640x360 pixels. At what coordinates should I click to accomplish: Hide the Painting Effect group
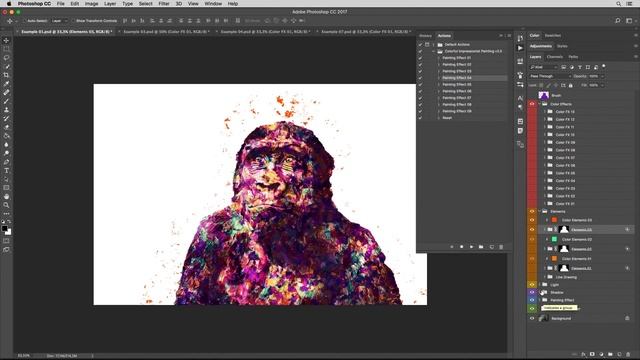[532, 300]
